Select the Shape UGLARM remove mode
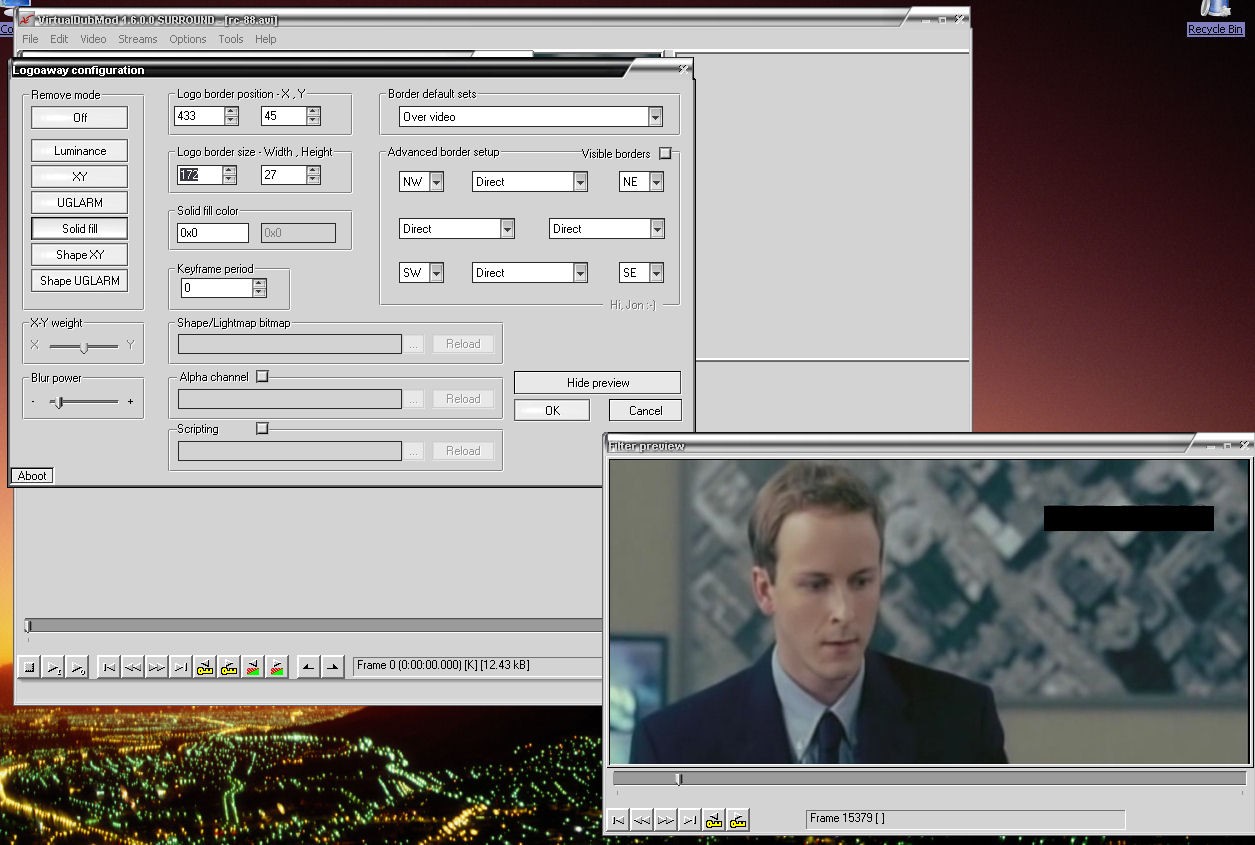 pyautogui.click(x=80, y=281)
